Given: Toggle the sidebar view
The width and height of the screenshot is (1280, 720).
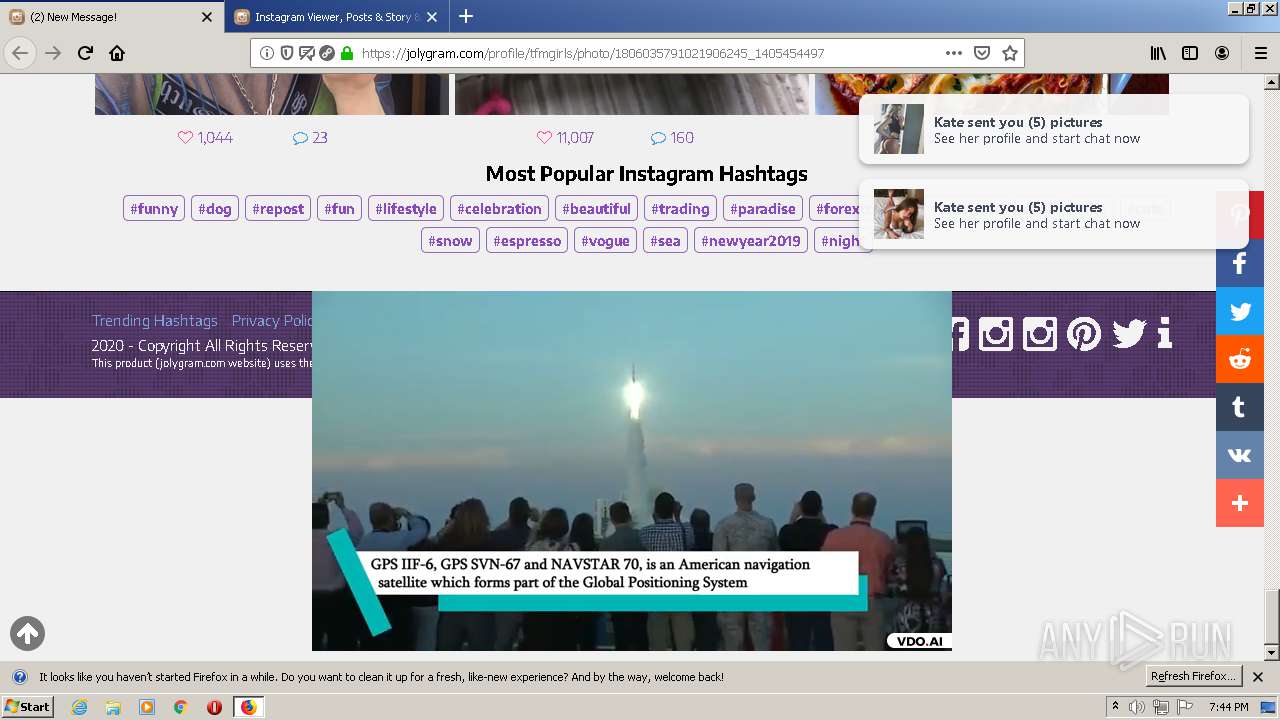Looking at the screenshot, I should click(x=1190, y=53).
